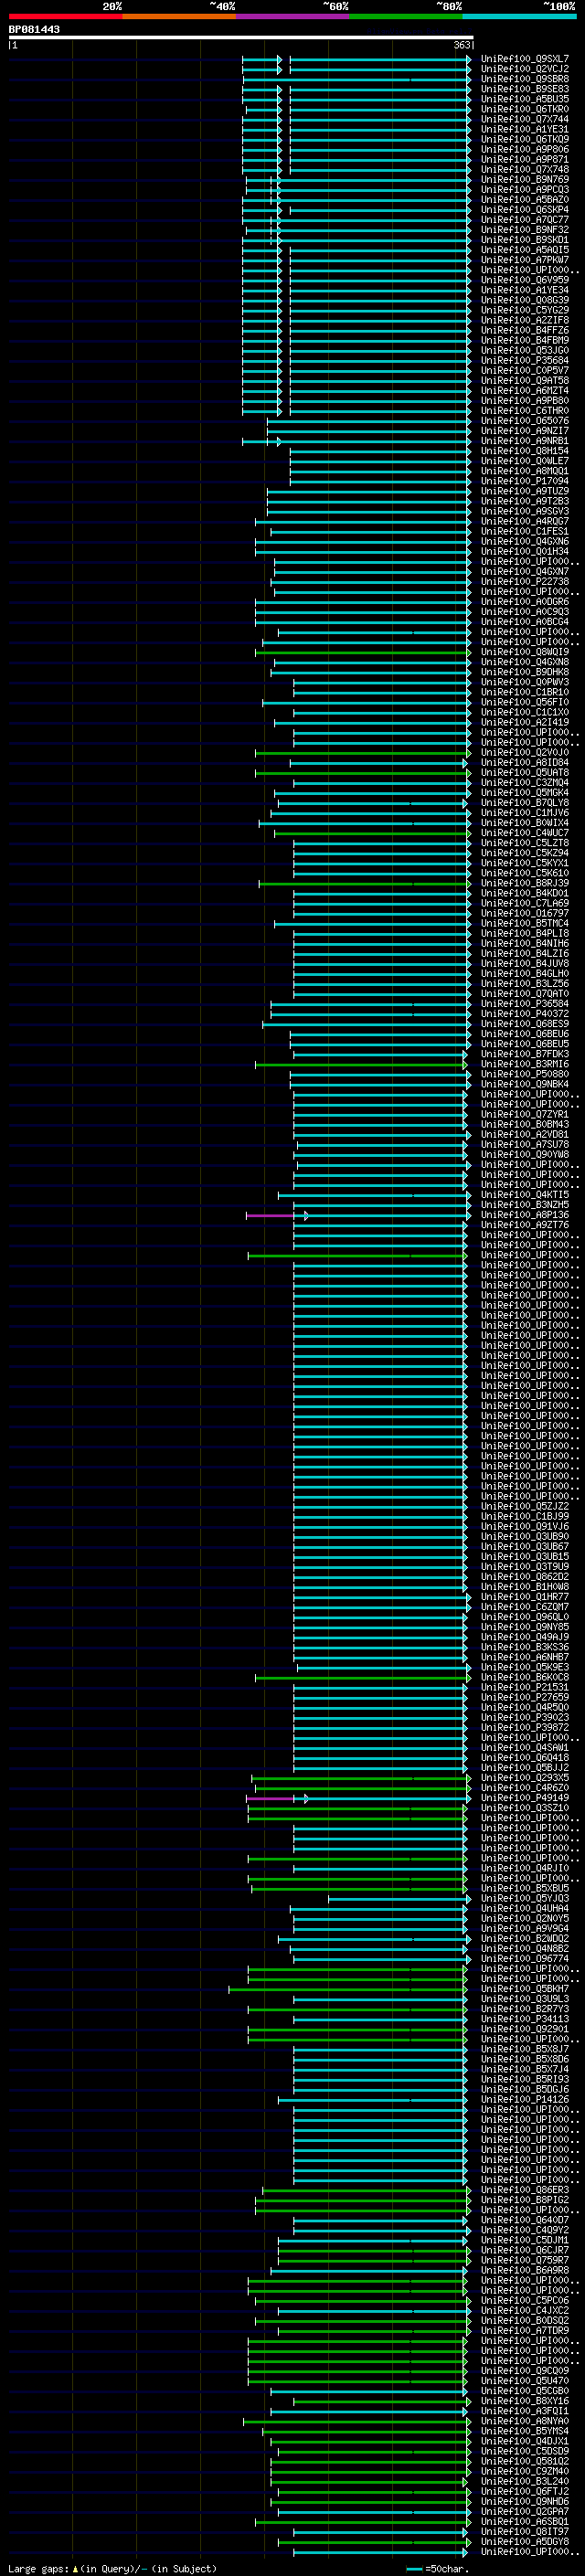Open hit UniRef100_Q2VCJ2
Screen dimensions: 585x2576
524,69
